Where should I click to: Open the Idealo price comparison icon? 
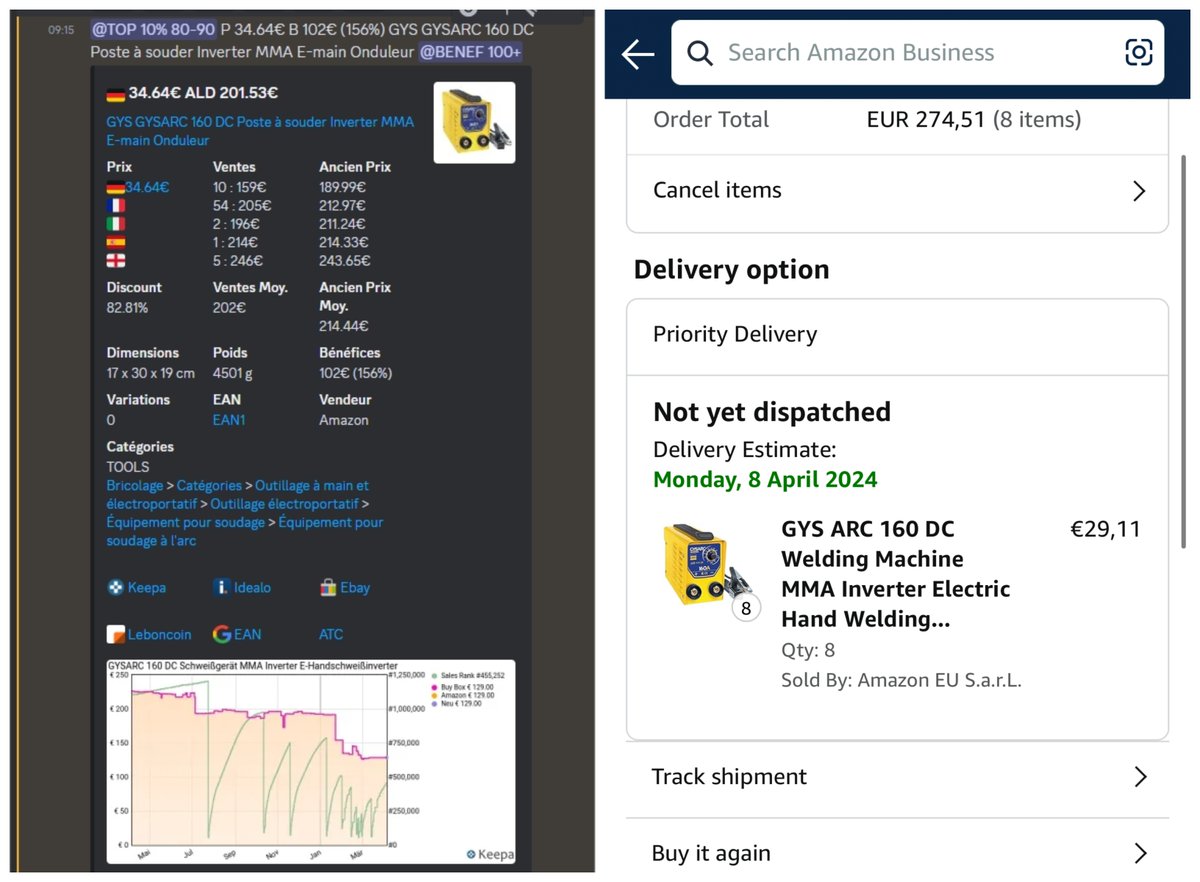pos(221,588)
